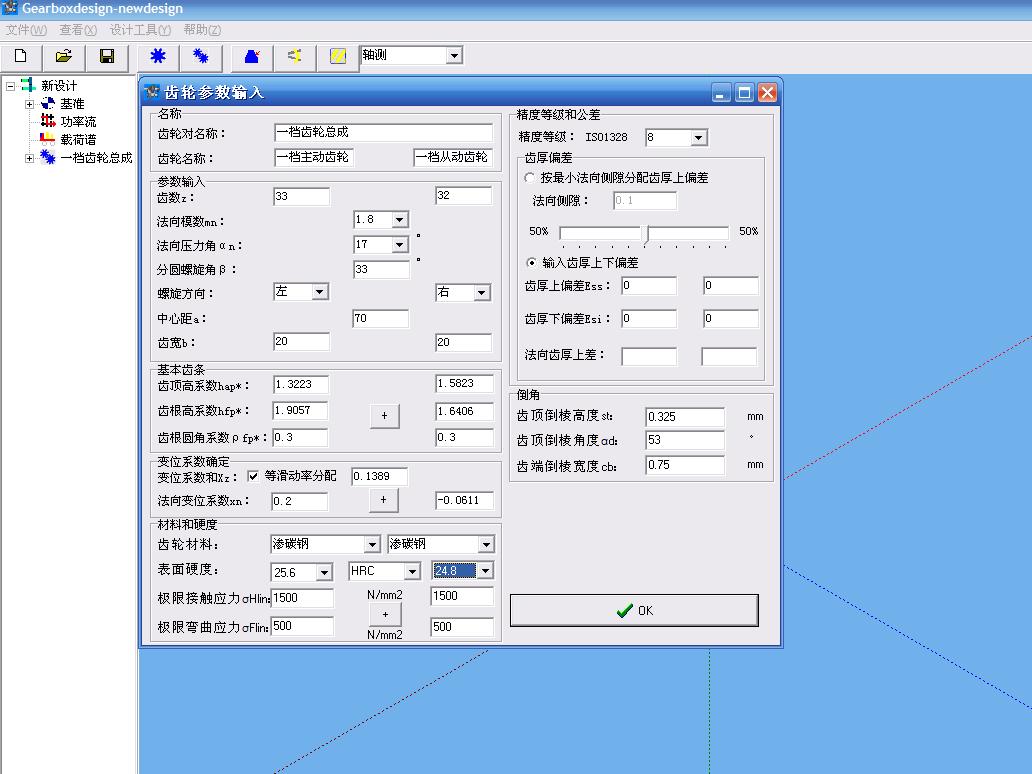Click the 法向变位系数 field showing 0.2
Image resolution: width=1032 pixels, height=774 pixels.
299,502
